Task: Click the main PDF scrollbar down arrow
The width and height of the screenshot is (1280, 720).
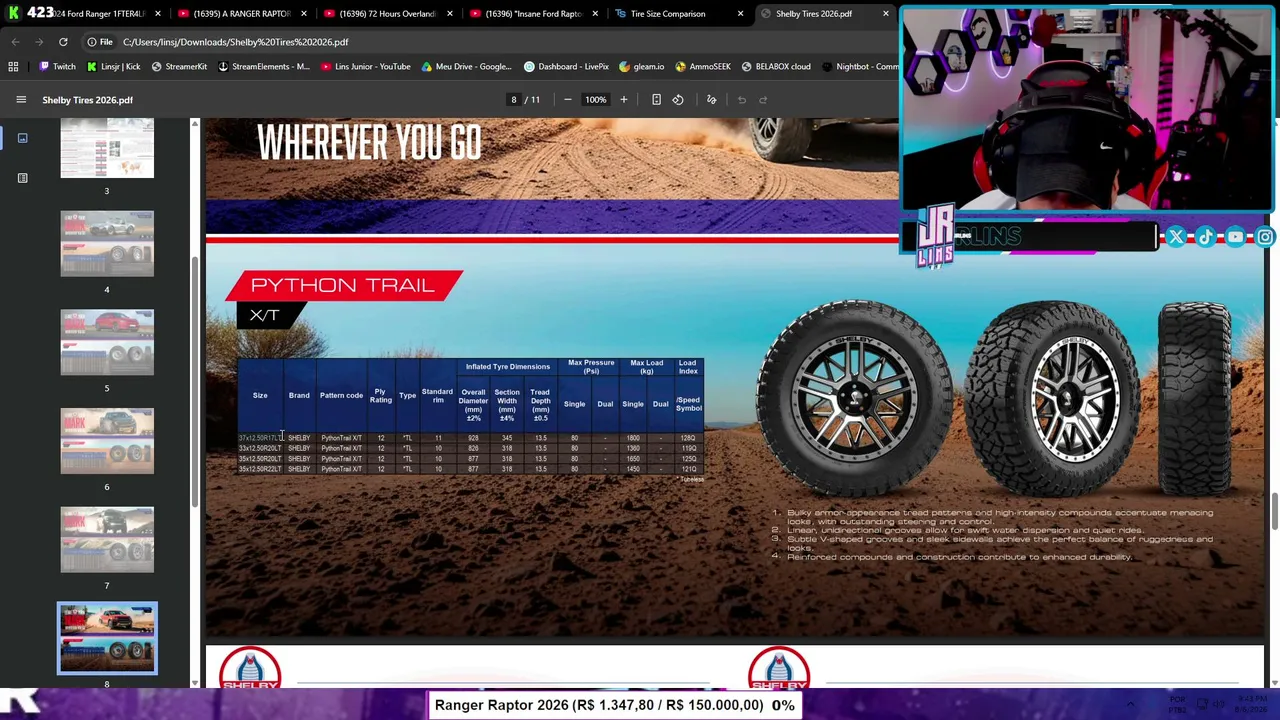Action: 1274,682
